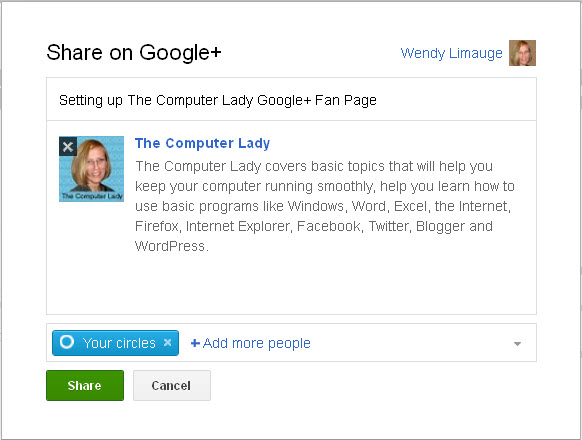Remove the link preview thumbnail with X icon

click(x=68, y=146)
